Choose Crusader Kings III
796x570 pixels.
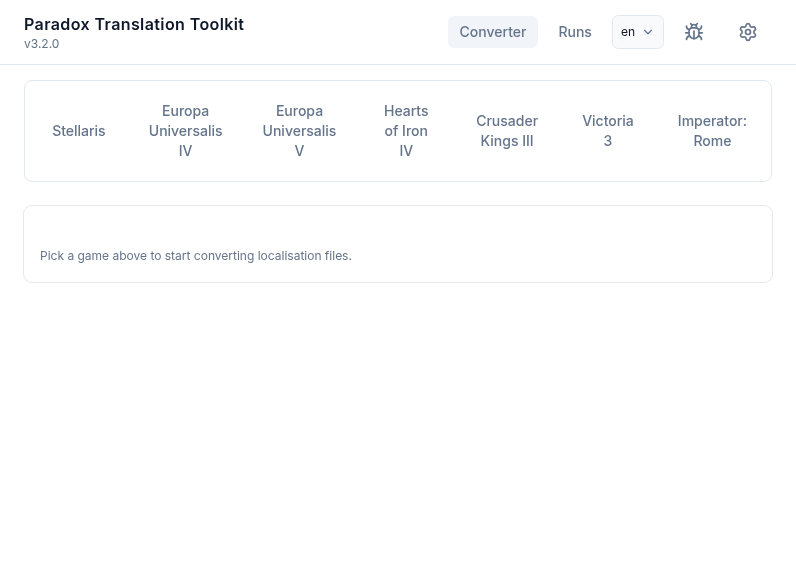507,131
